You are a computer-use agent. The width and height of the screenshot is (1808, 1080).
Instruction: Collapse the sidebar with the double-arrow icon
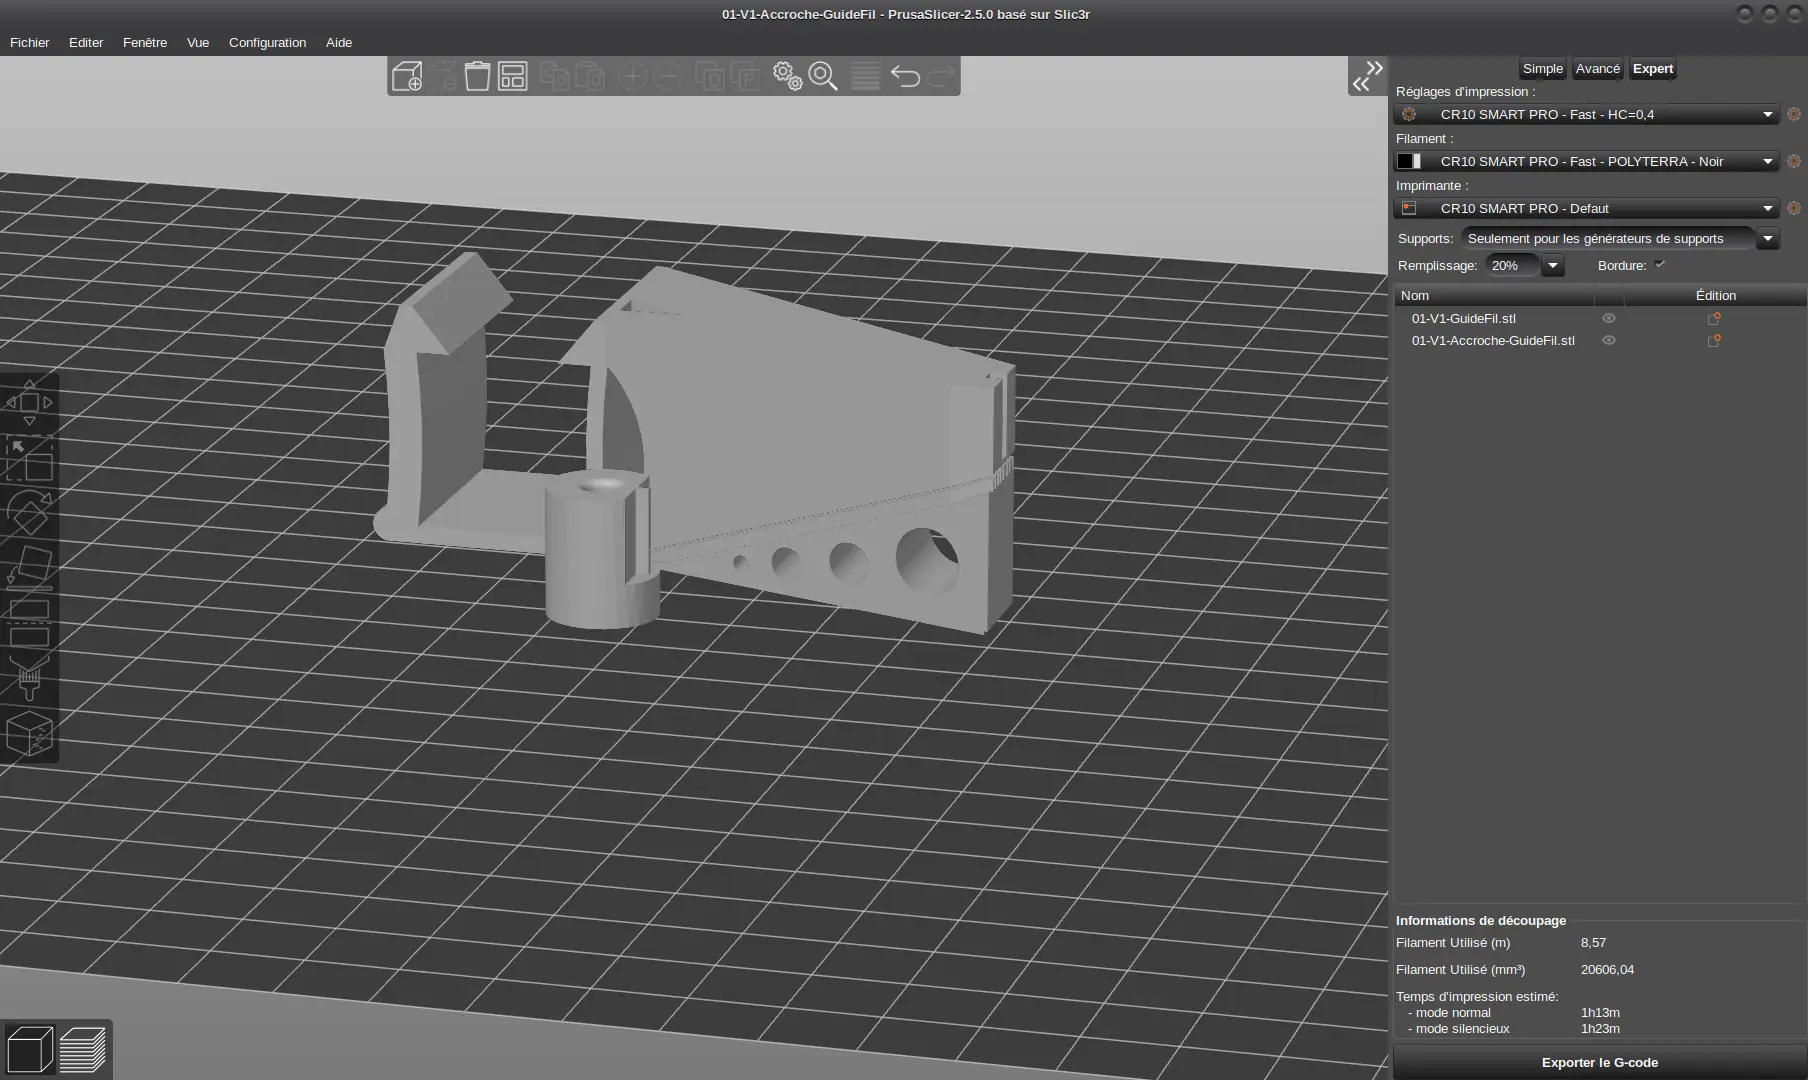[x=1367, y=76]
